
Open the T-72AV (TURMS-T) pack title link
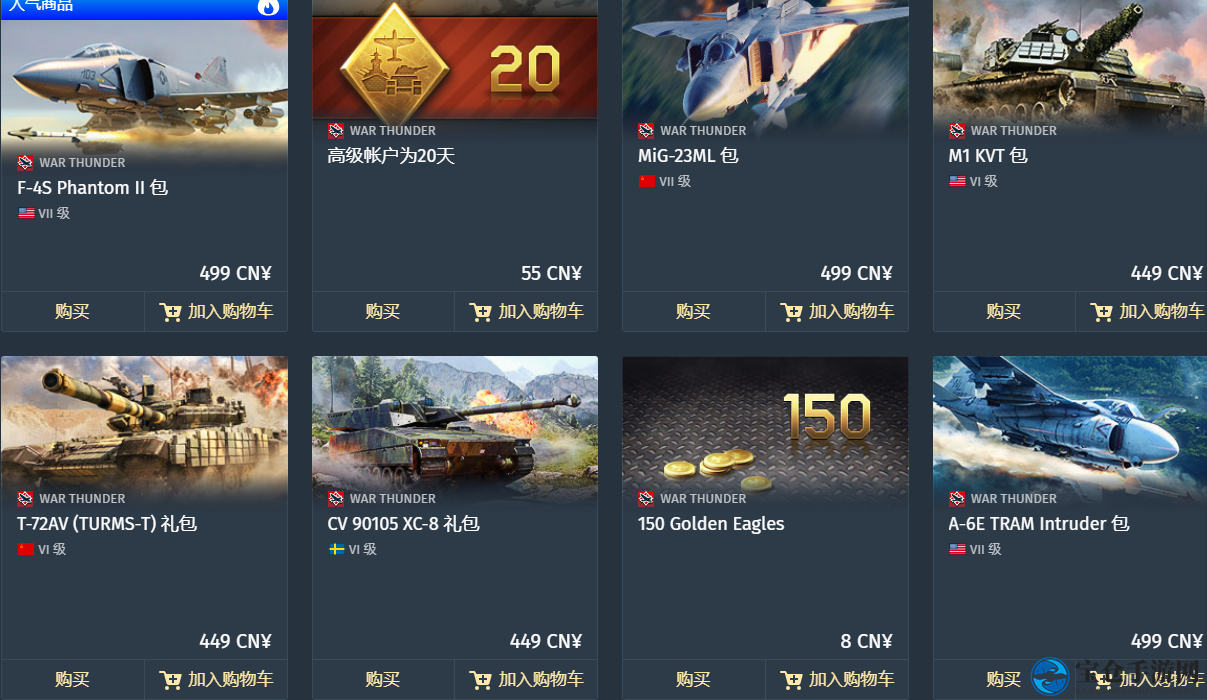click(107, 524)
